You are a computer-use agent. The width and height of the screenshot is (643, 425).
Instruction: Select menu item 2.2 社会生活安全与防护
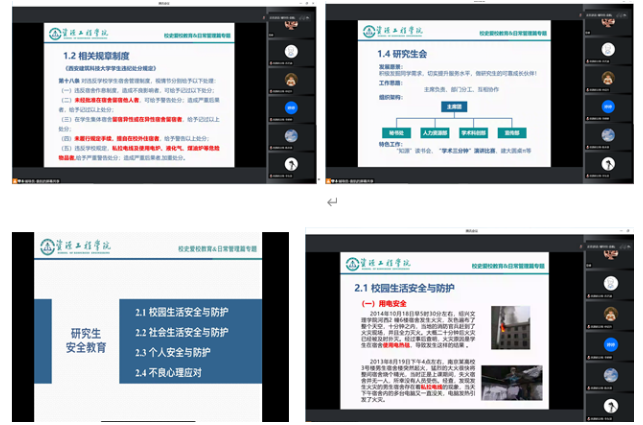pos(182,331)
